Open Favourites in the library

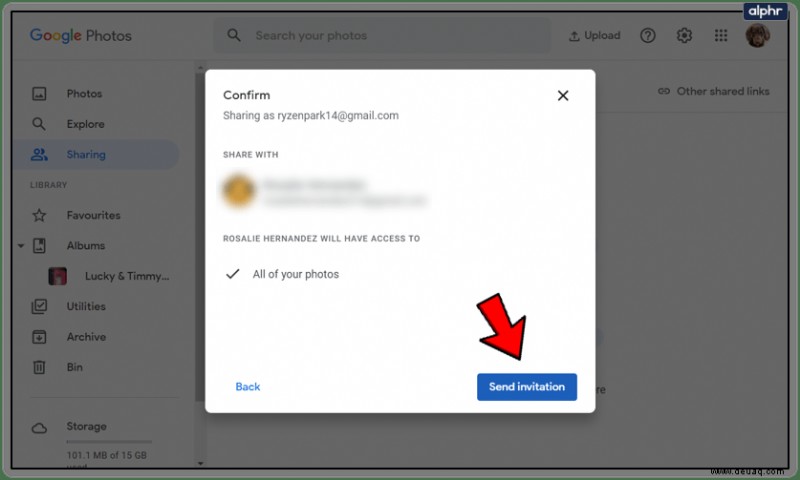96,215
